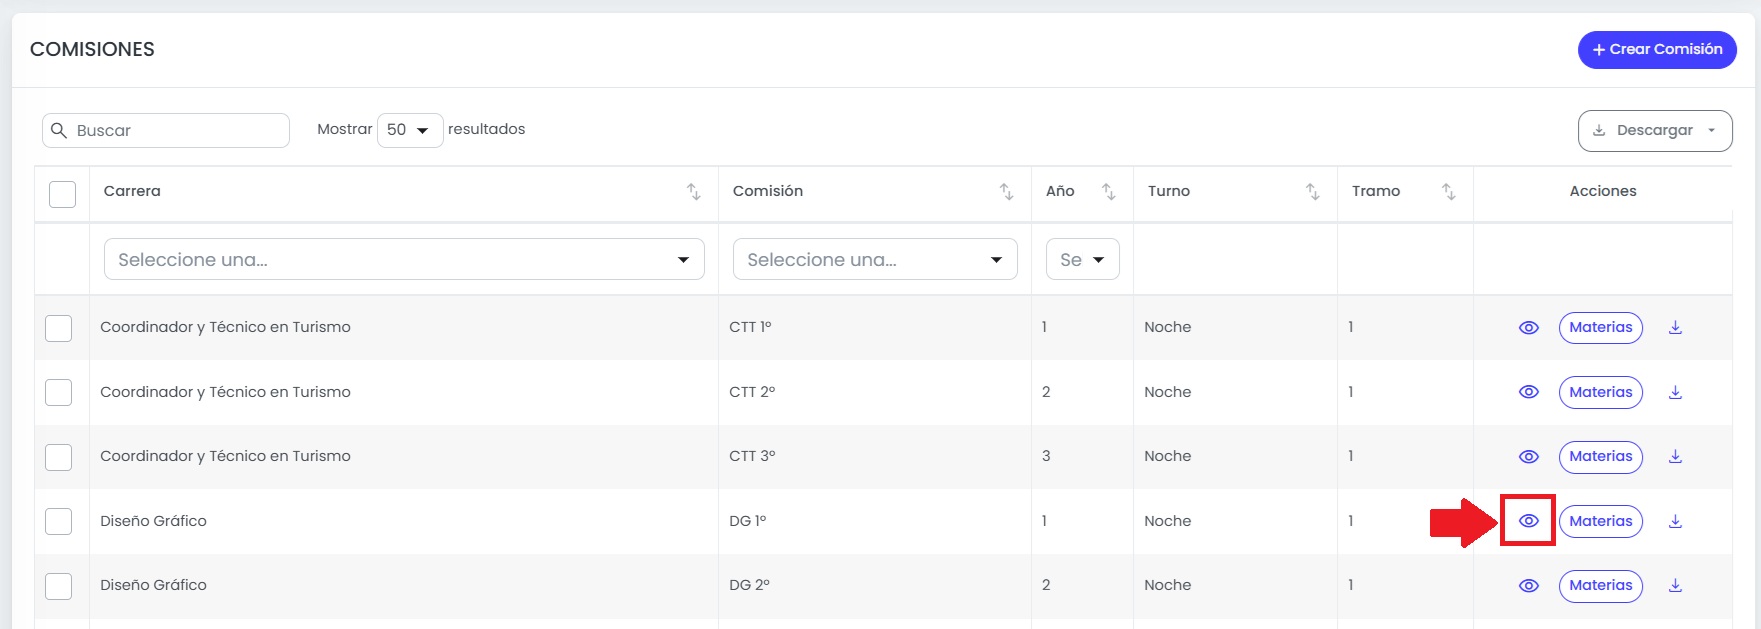
Task: Select the DG 2° row checkbox
Action: tap(59, 586)
